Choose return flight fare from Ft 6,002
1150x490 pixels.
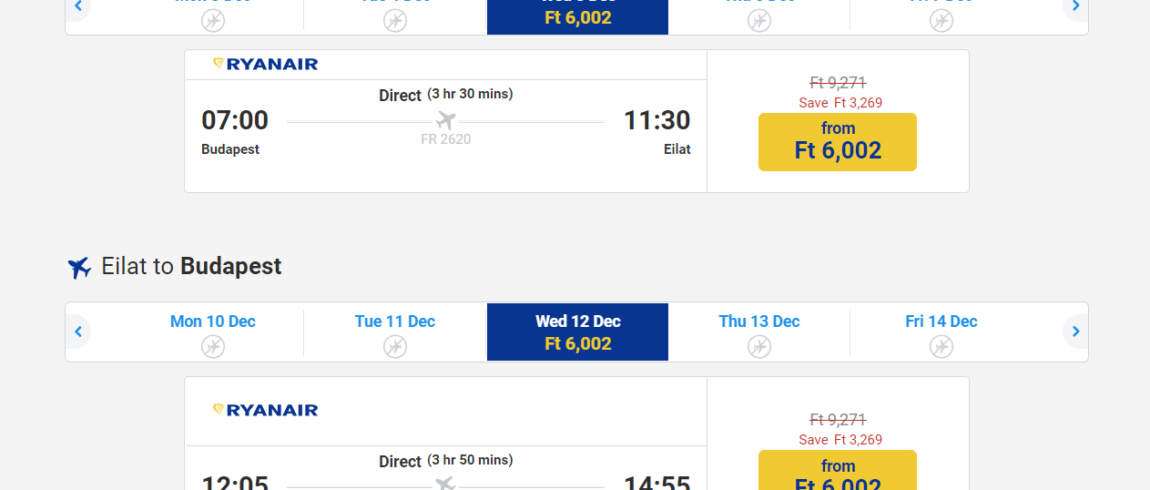838,470
